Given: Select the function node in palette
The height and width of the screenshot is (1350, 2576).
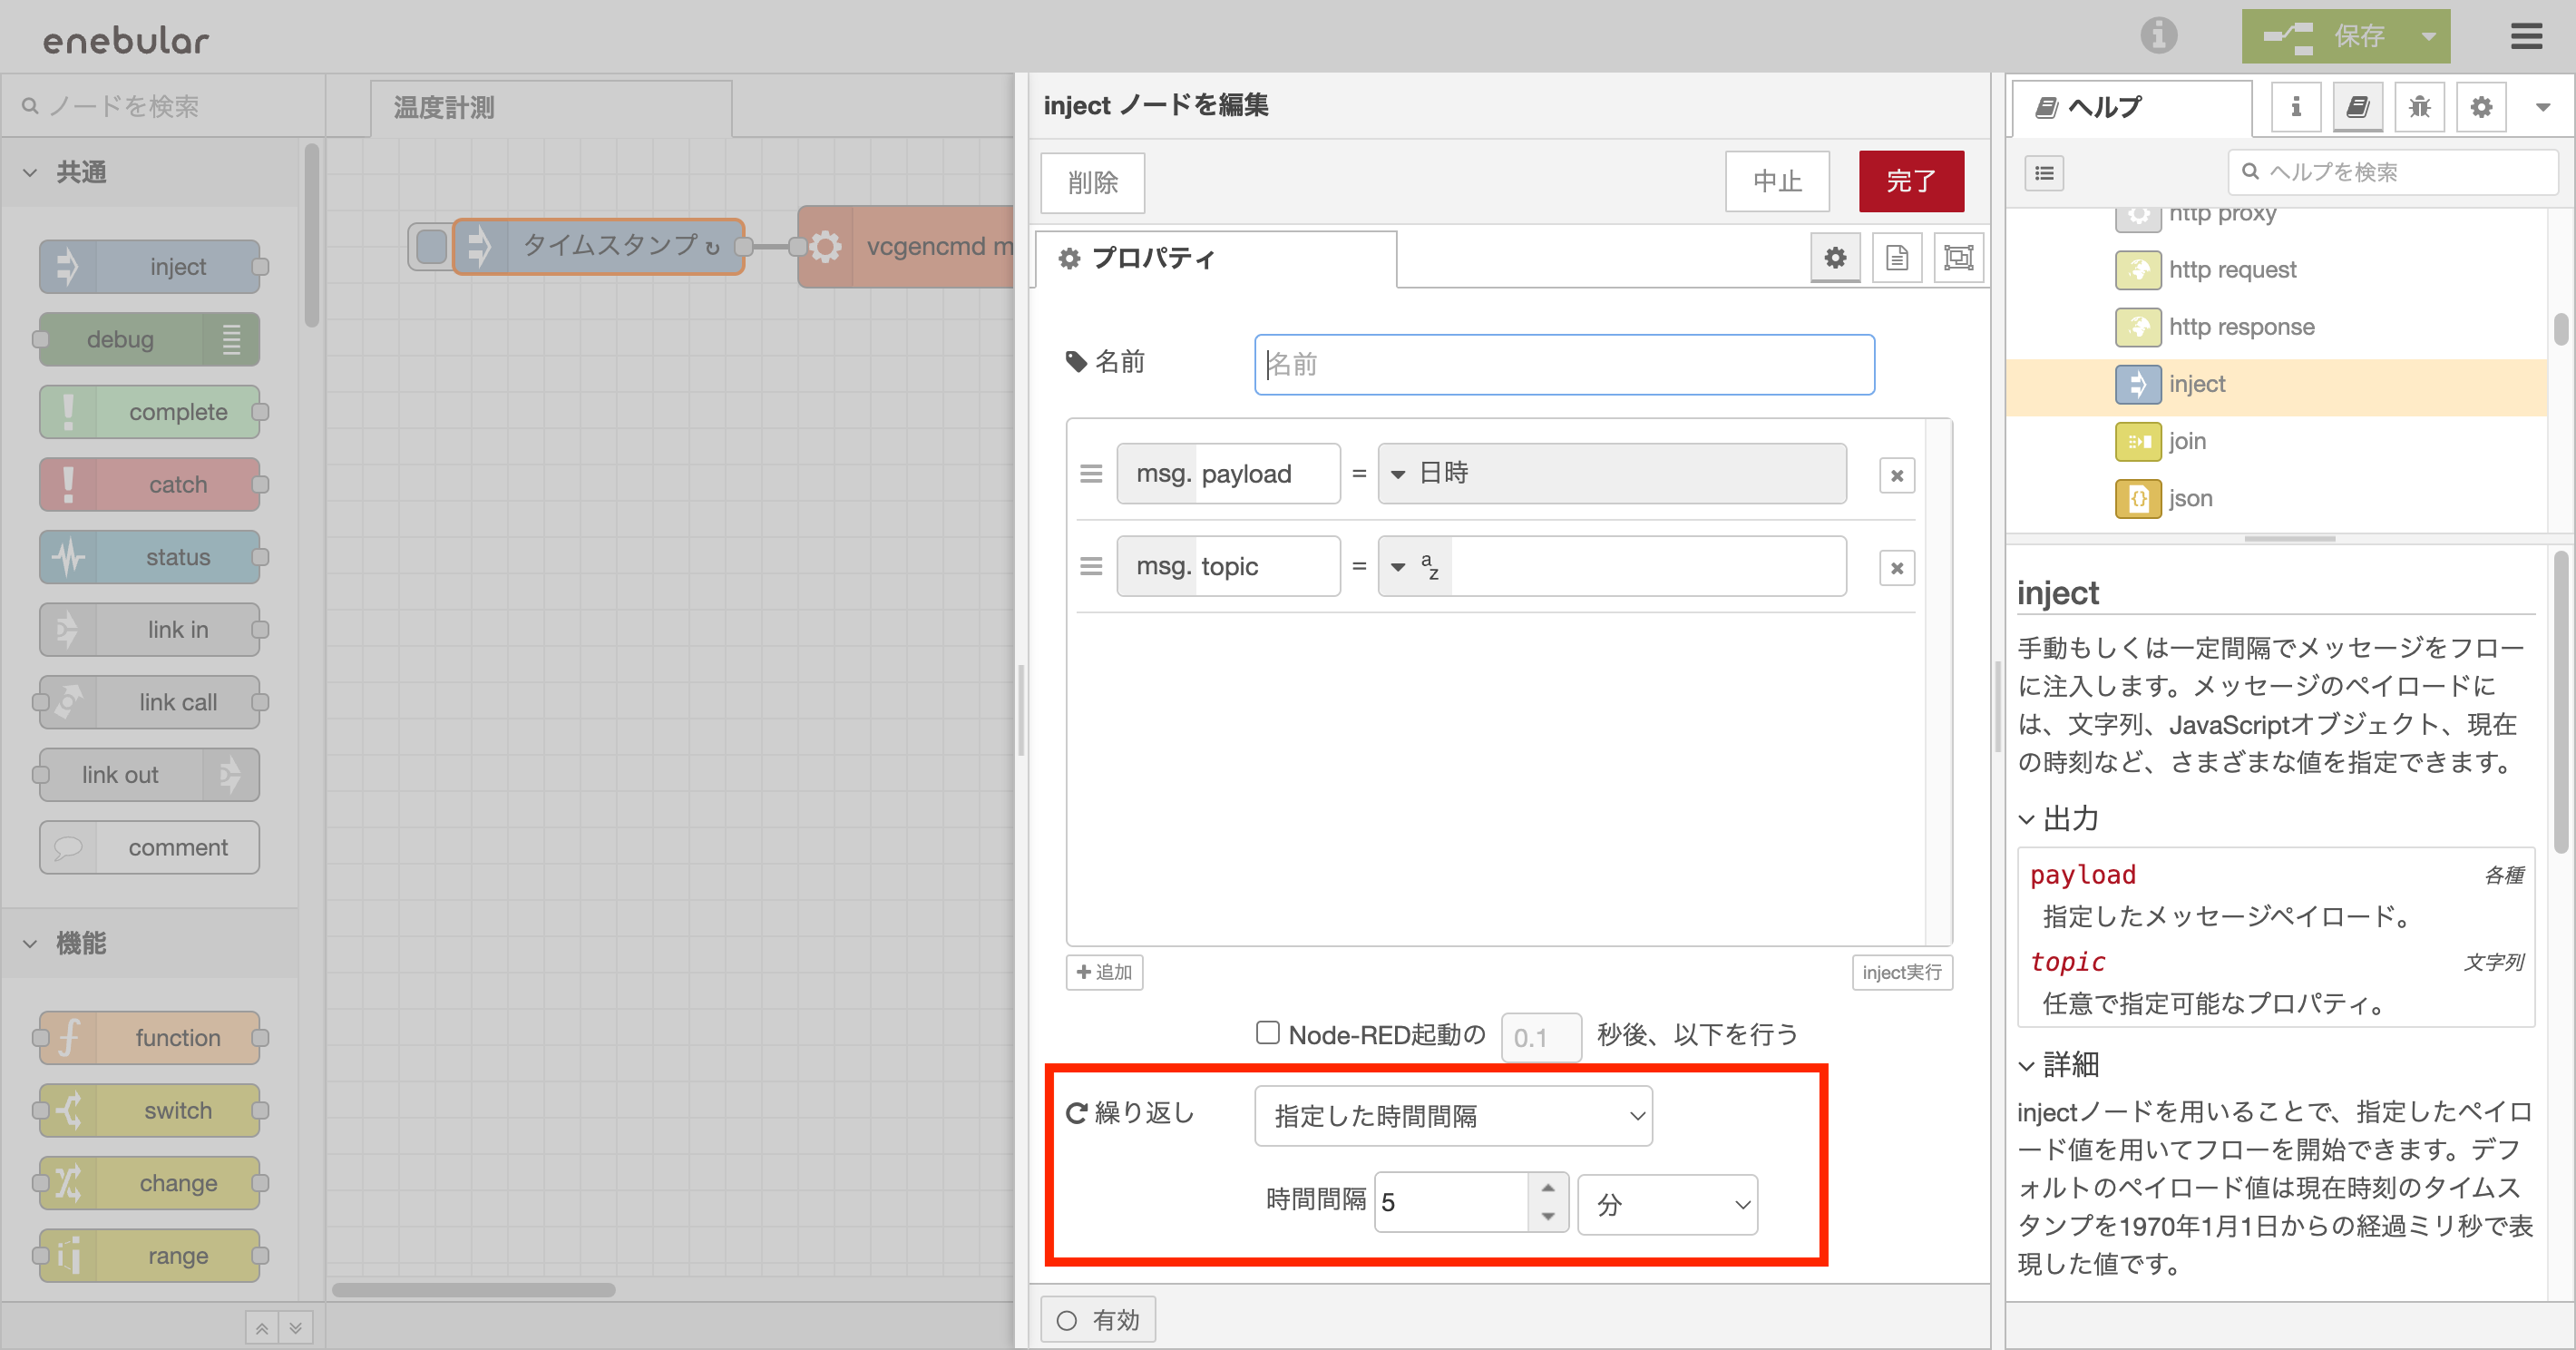Looking at the screenshot, I should pos(150,1038).
